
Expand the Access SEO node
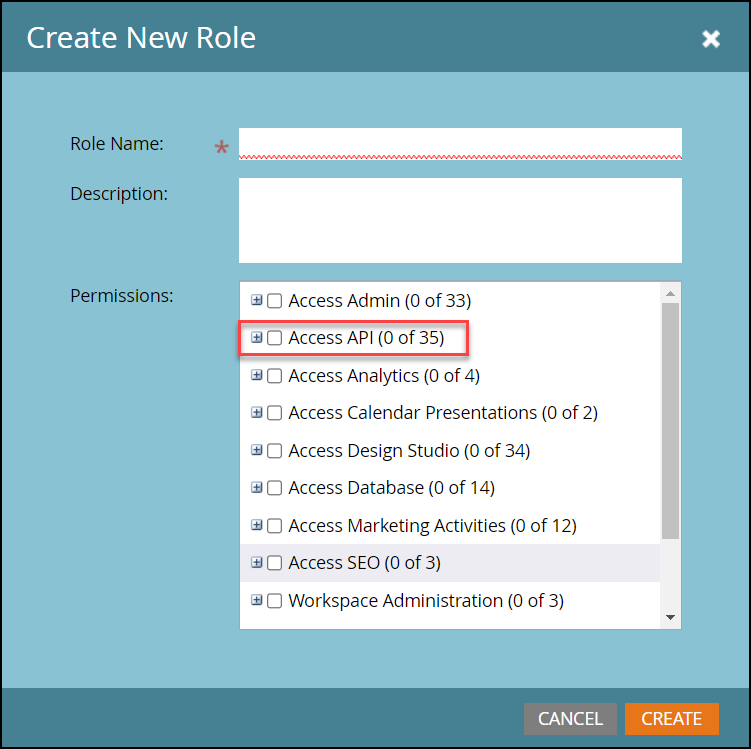257,562
